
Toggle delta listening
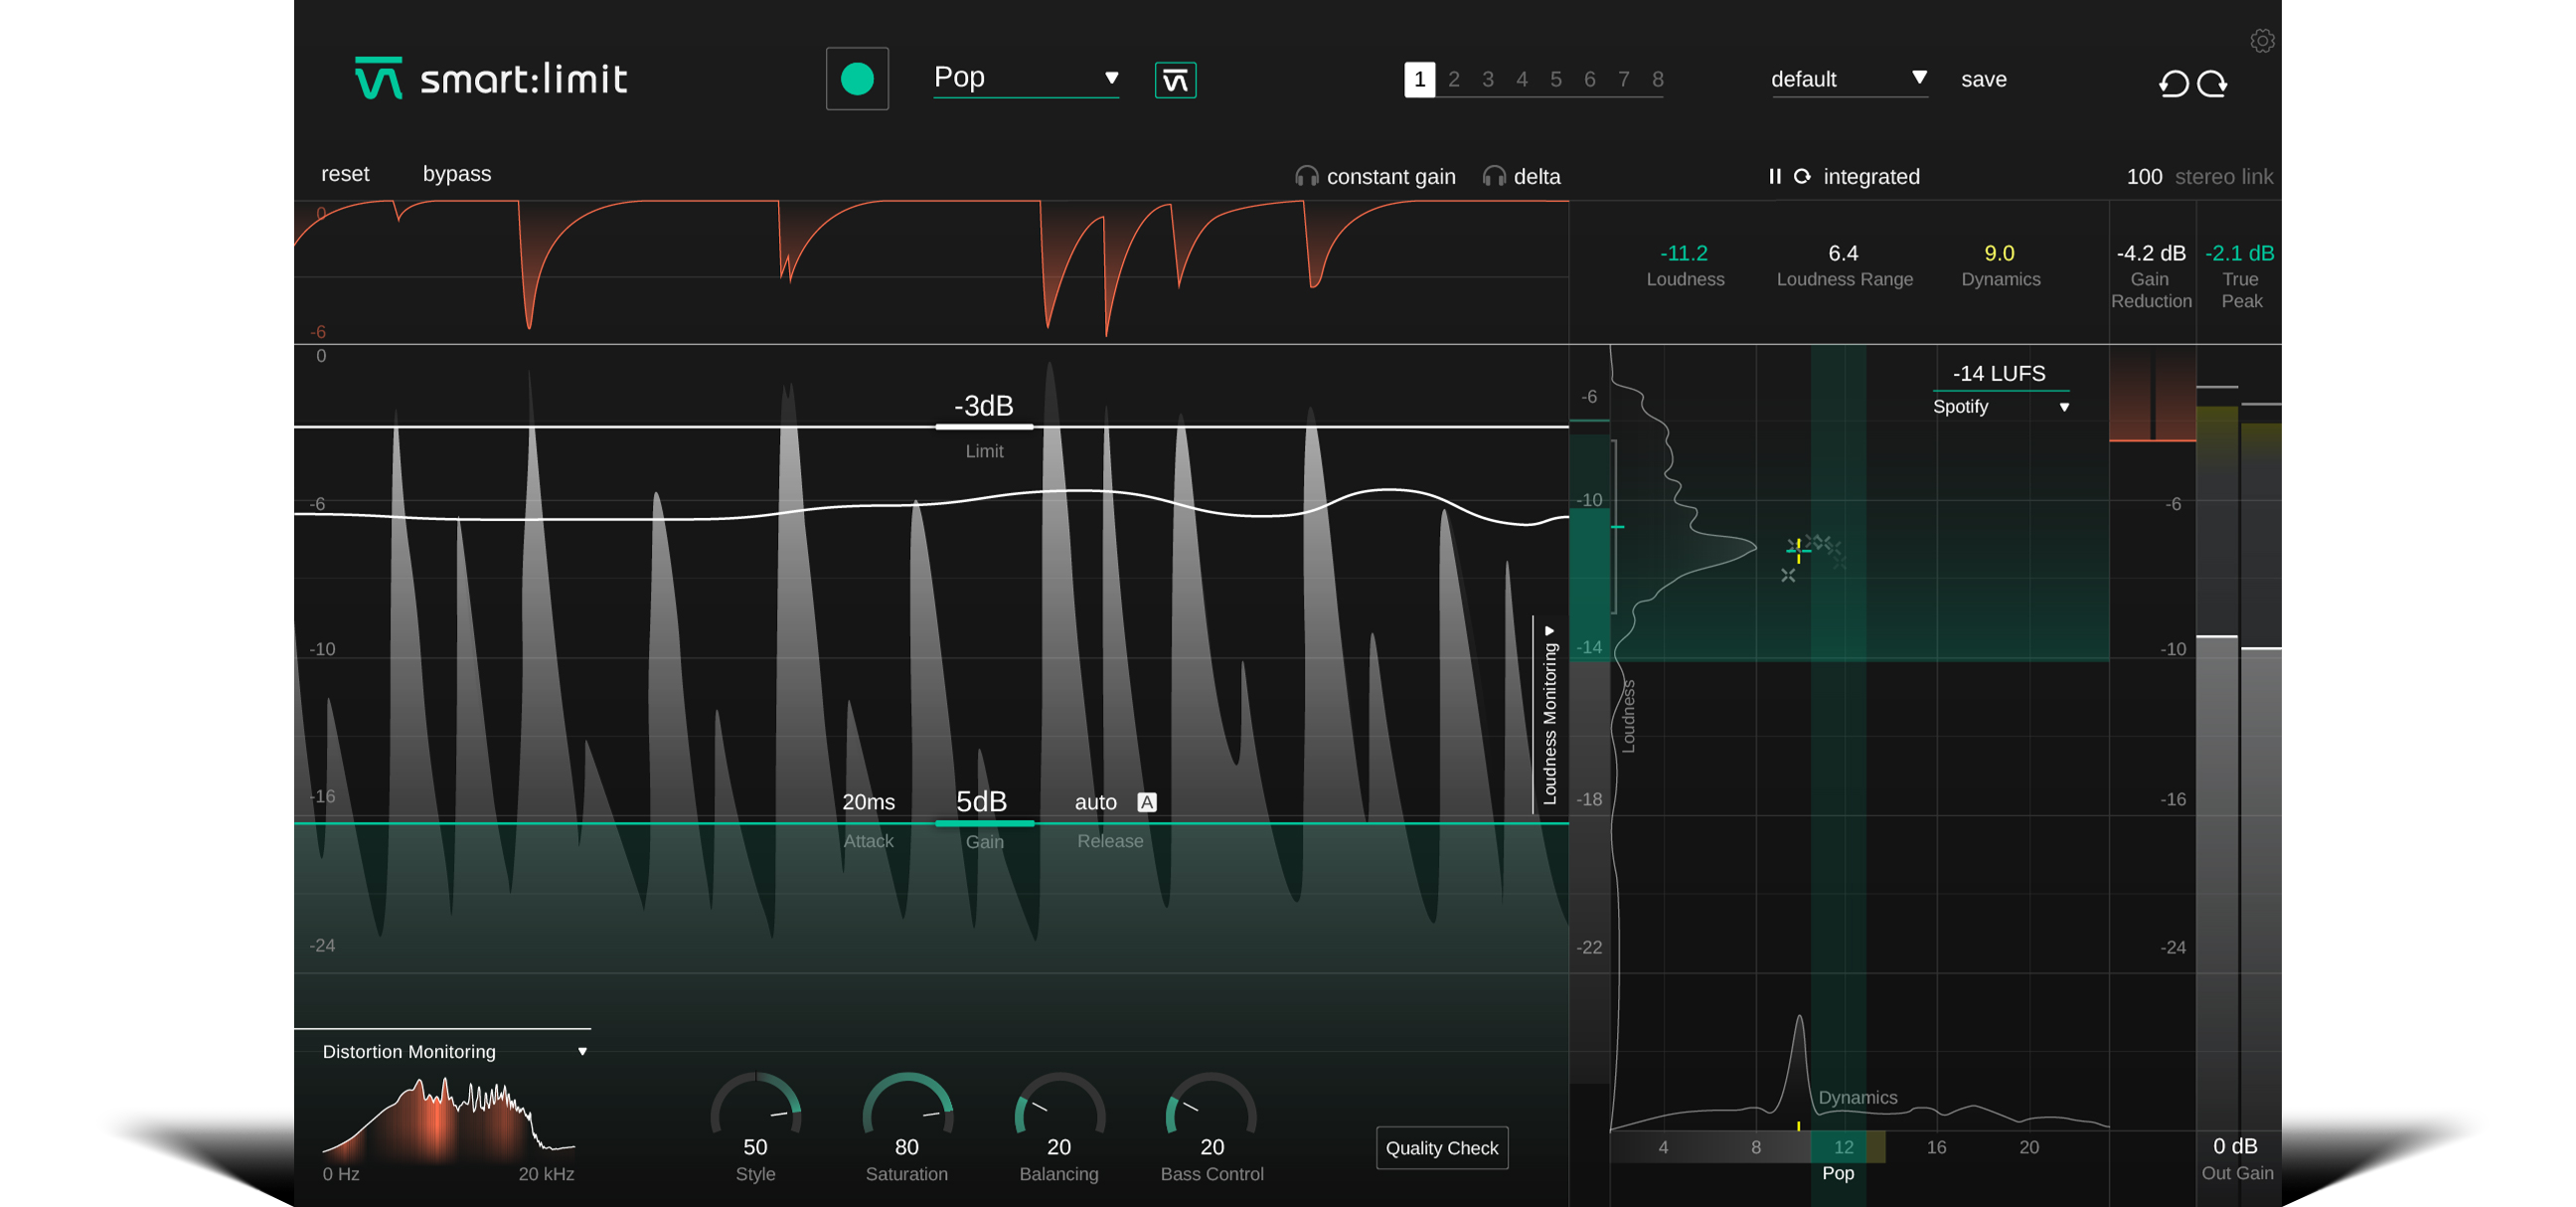[1537, 177]
